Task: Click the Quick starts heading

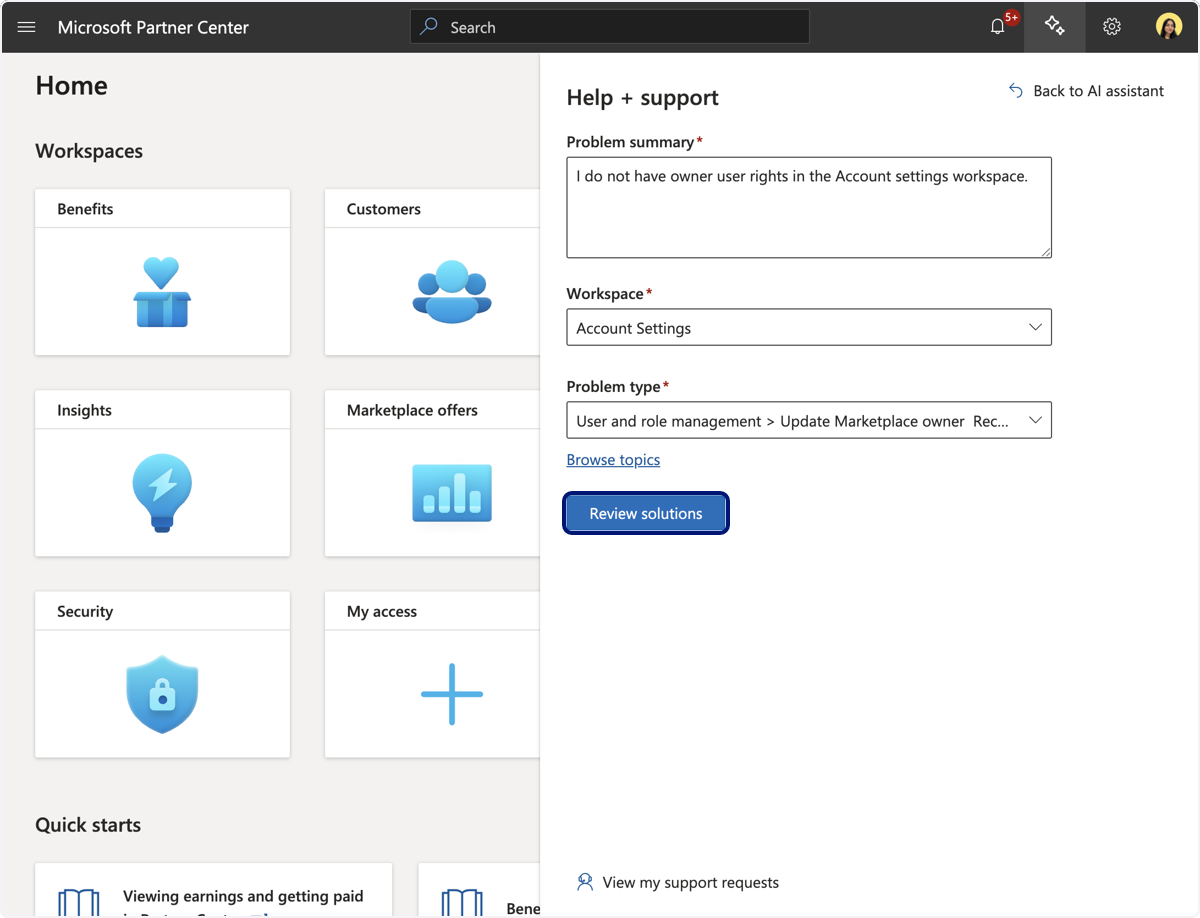Action: click(88, 825)
